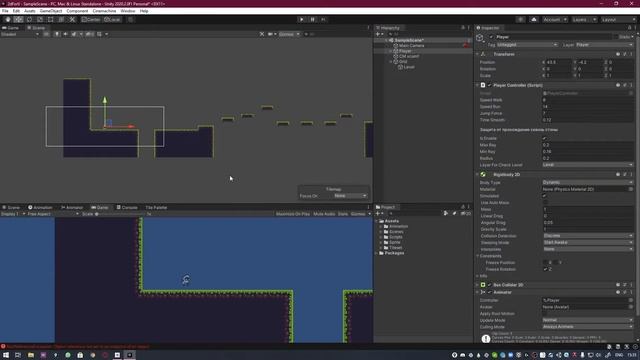The width and height of the screenshot is (640, 360).
Task: Open the Window menu
Action: click(128, 11)
